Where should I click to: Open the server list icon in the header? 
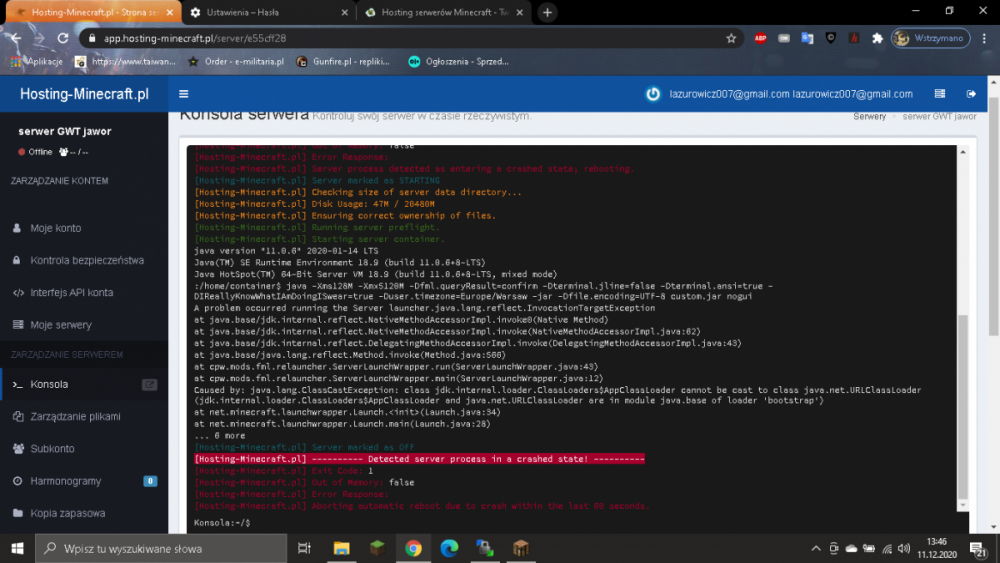click(939, 94)
